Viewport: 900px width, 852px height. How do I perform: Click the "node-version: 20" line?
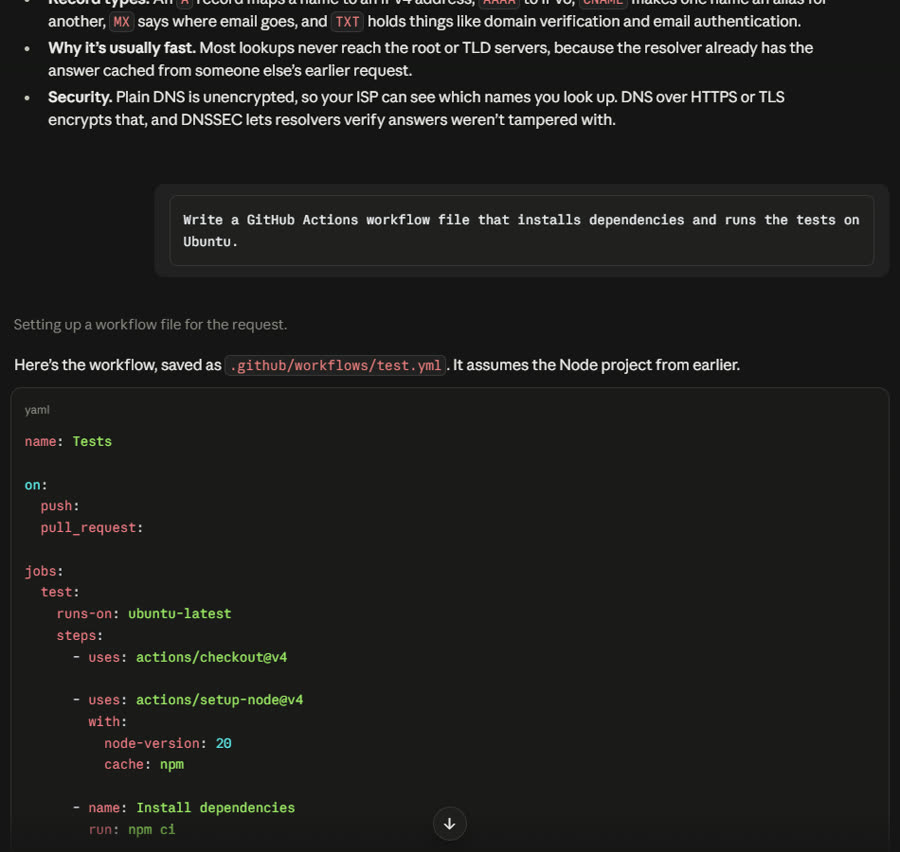coord(168,743)
